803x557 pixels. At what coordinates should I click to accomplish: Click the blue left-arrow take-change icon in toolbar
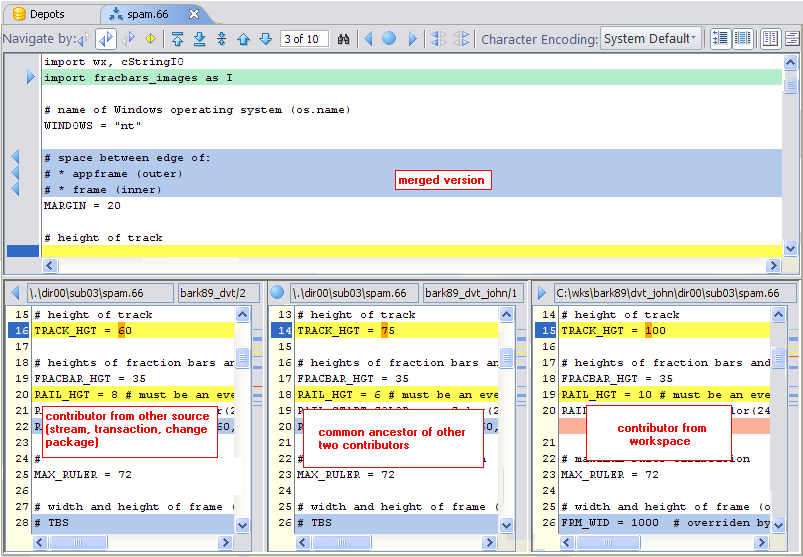pyautogui.click(x=367, y=39)
